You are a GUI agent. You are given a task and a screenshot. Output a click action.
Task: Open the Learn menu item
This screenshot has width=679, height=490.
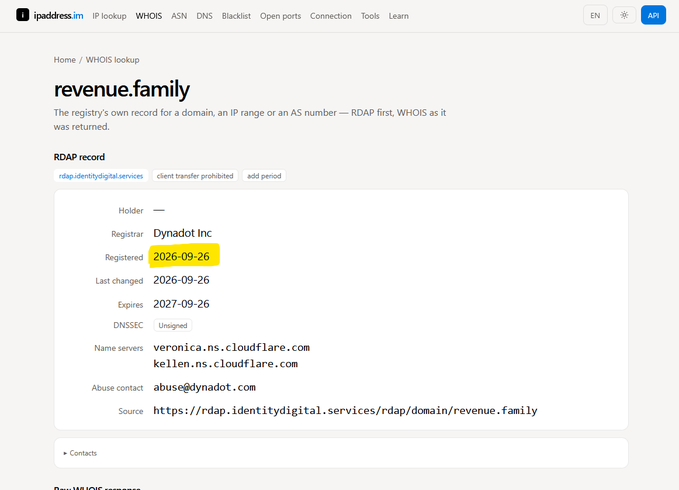[398, 16]
